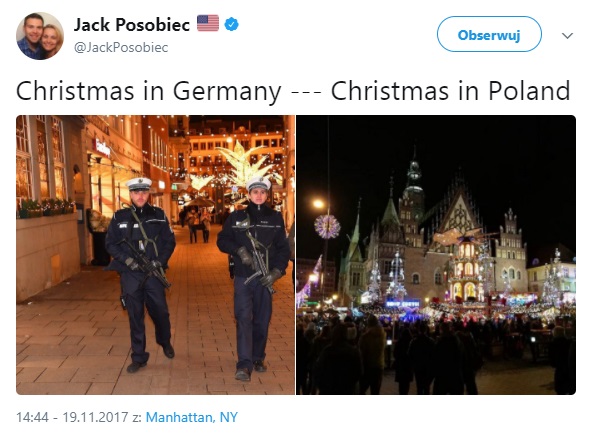Image resolution: width=613 pixels, height=438 pixels.
Task: Click the "Christmas in Germany" tweet text
Action: coord(149,92)
